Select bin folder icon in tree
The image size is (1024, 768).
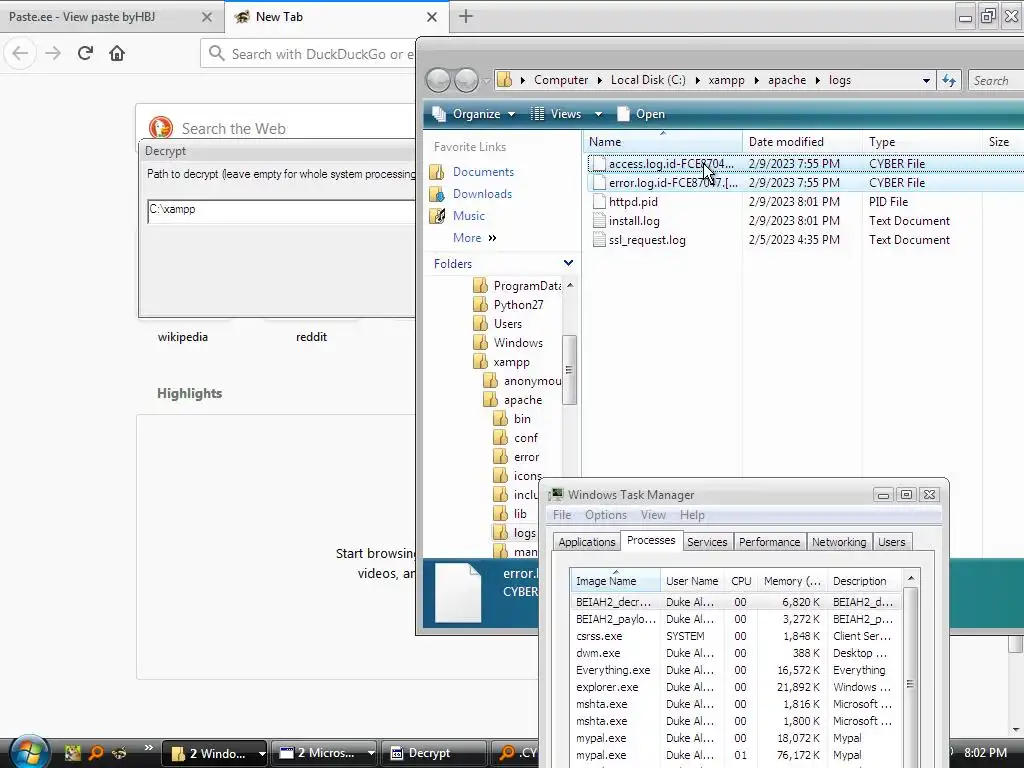click(x=500, y=419)
